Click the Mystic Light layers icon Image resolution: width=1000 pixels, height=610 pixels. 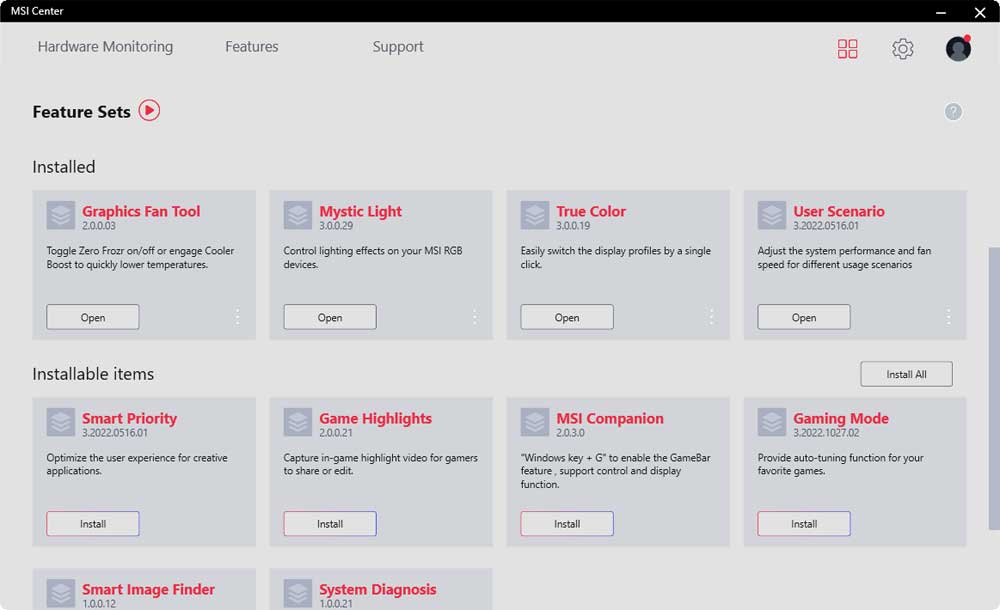click(x=298, y=215)
